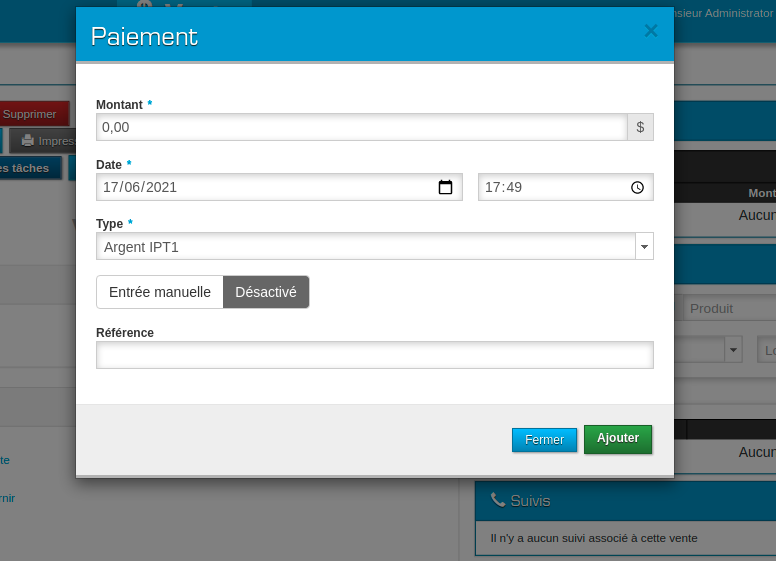Expand the Type dropdown arrow
Viewport: 776px width, 561px height.
click(643, 246)
